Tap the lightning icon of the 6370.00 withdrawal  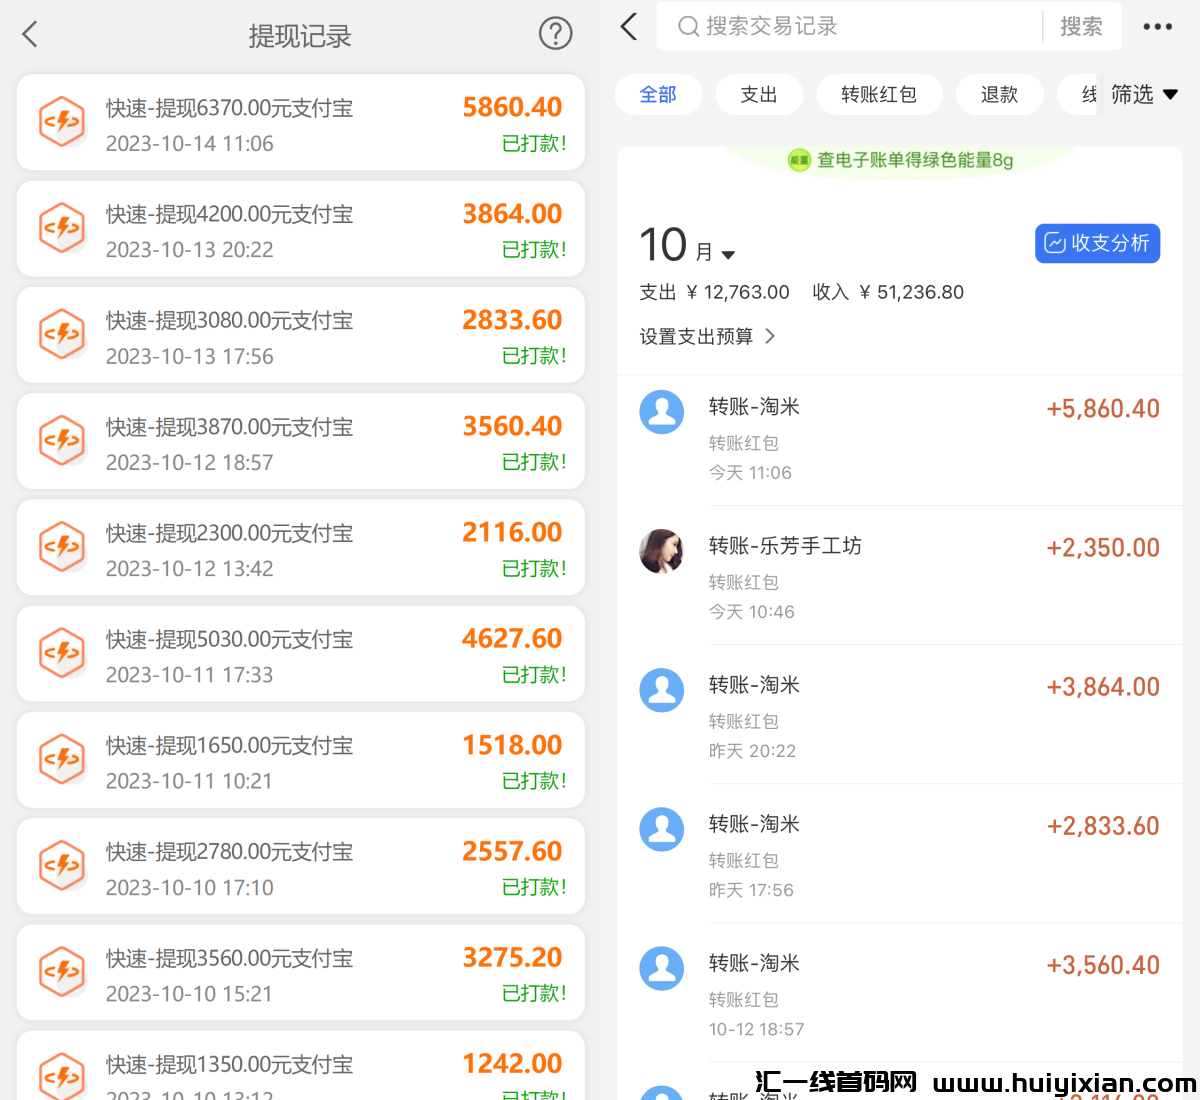(62, 122)
